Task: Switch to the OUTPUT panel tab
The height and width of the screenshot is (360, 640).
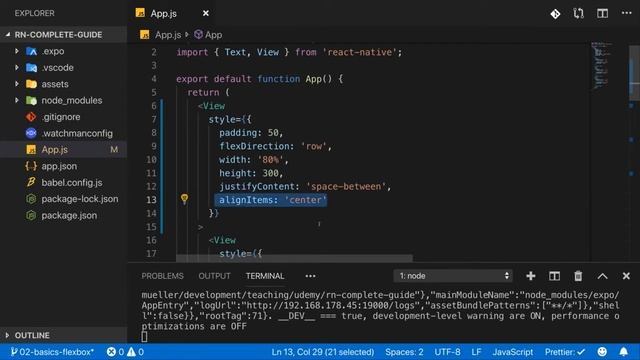Action: click(214, 276)
